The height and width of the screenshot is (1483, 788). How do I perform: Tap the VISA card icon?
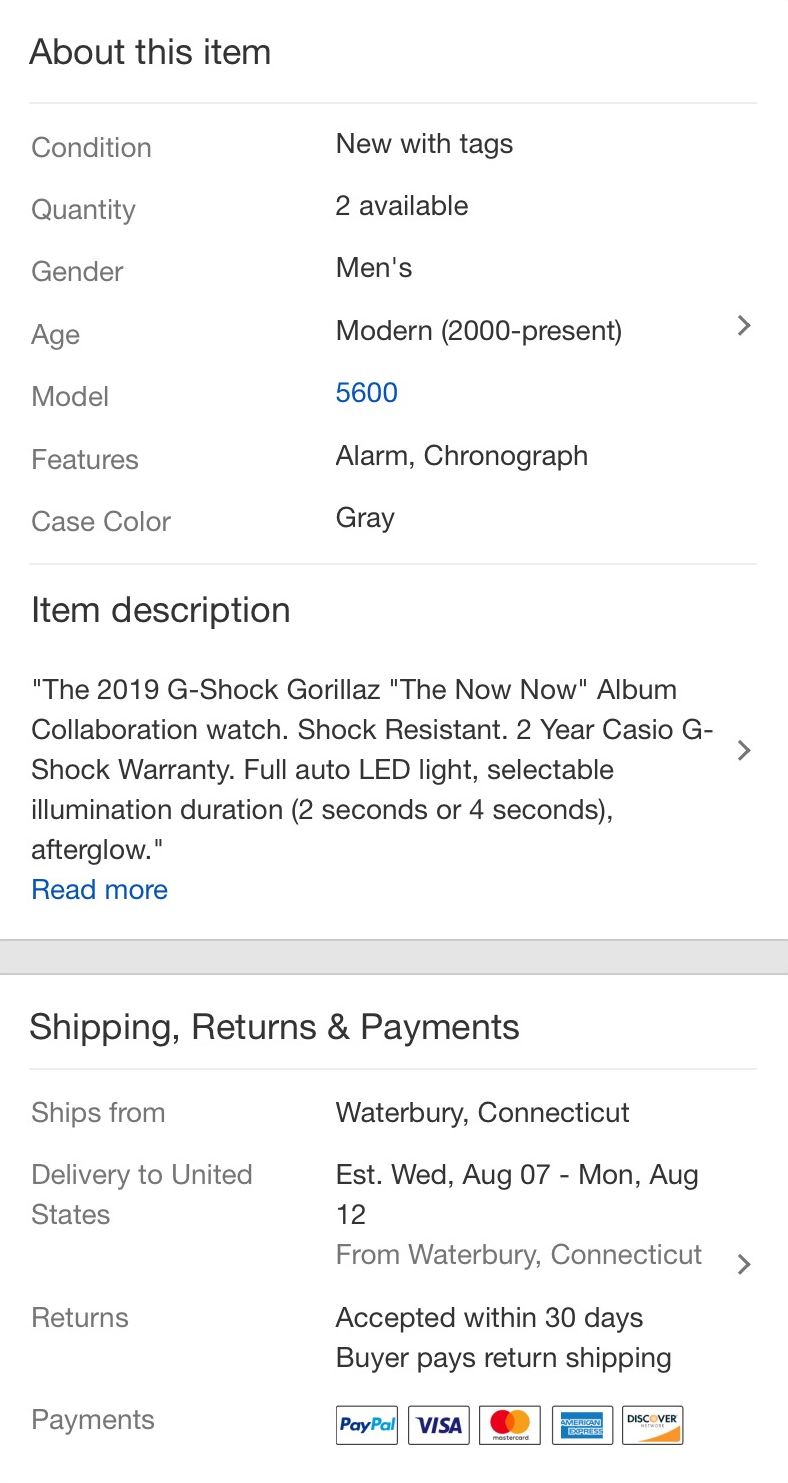438,1425
